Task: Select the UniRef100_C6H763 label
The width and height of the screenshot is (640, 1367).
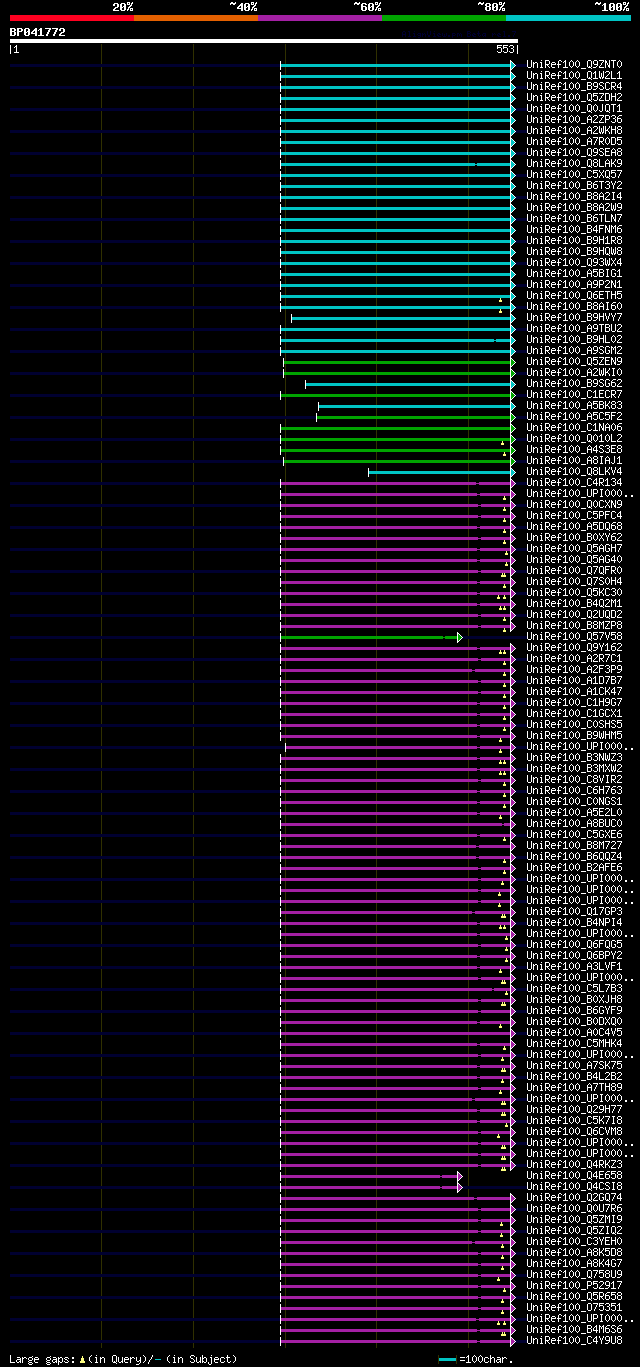Action: point(574,791)
